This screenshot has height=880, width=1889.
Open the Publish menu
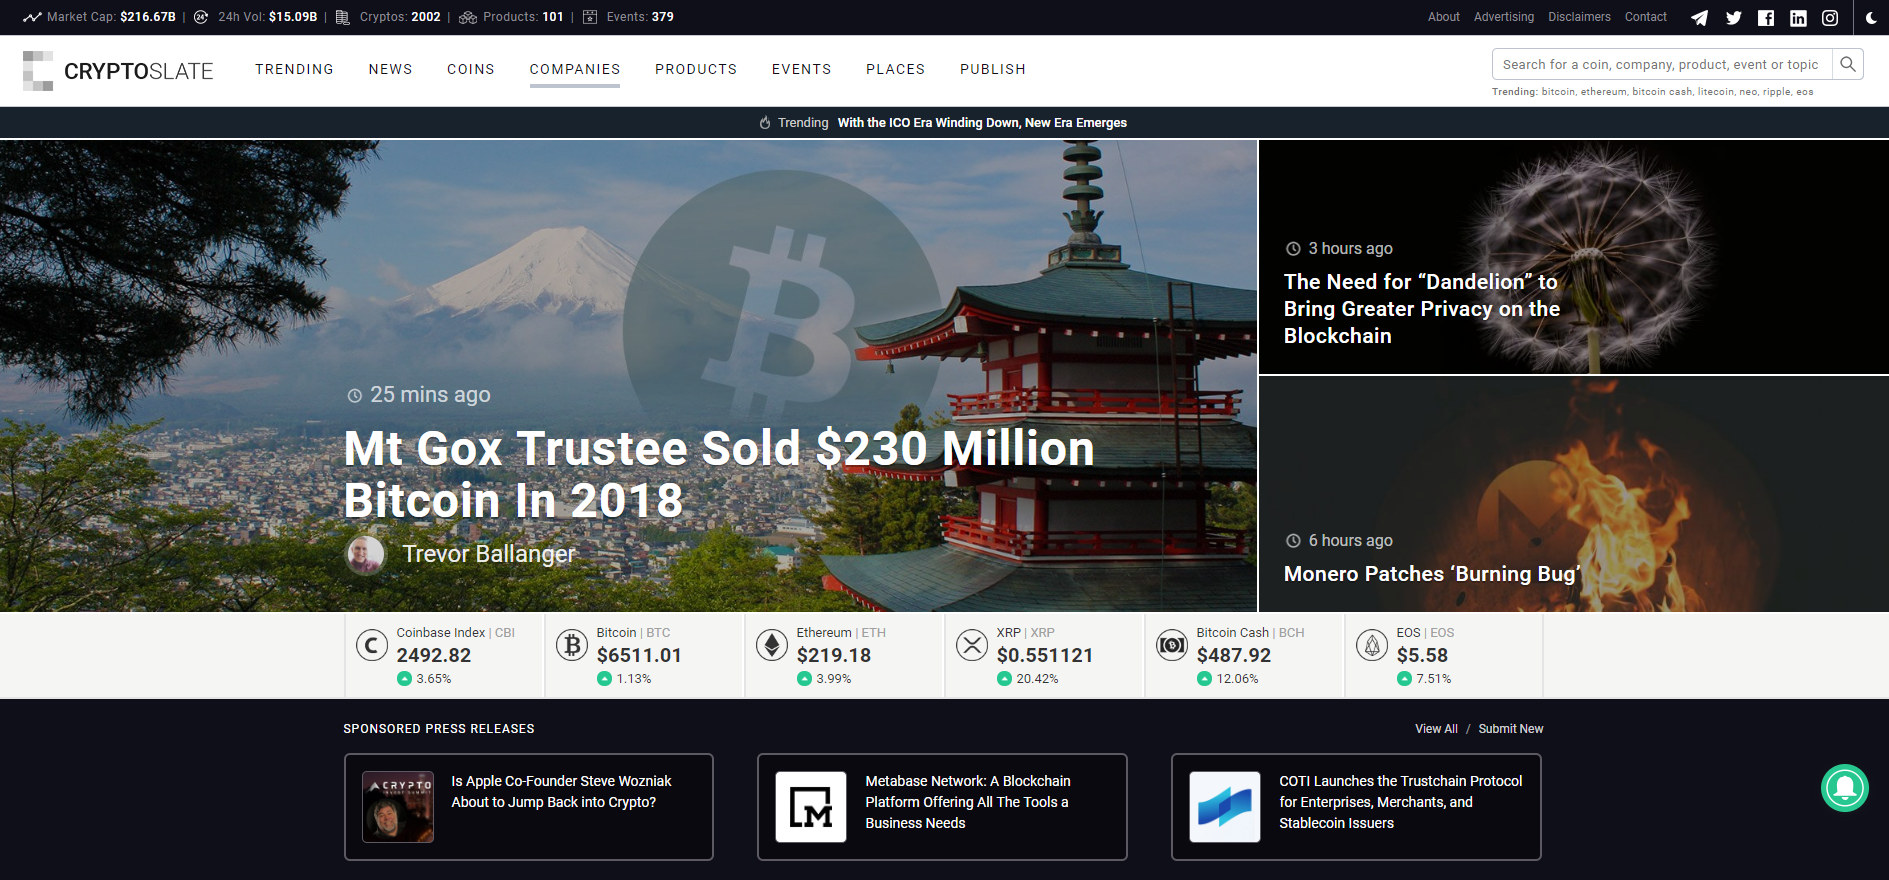click(993, 69)
